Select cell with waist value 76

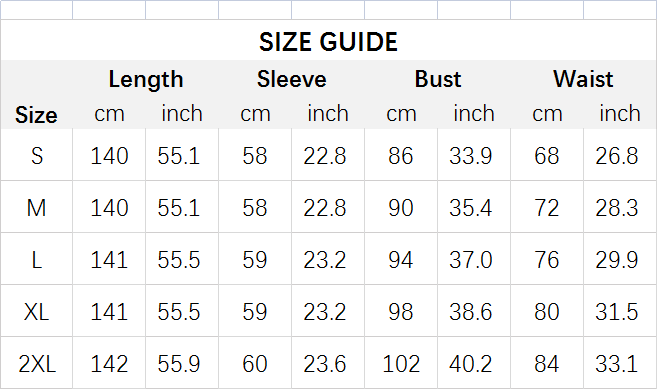pos(547,259)
